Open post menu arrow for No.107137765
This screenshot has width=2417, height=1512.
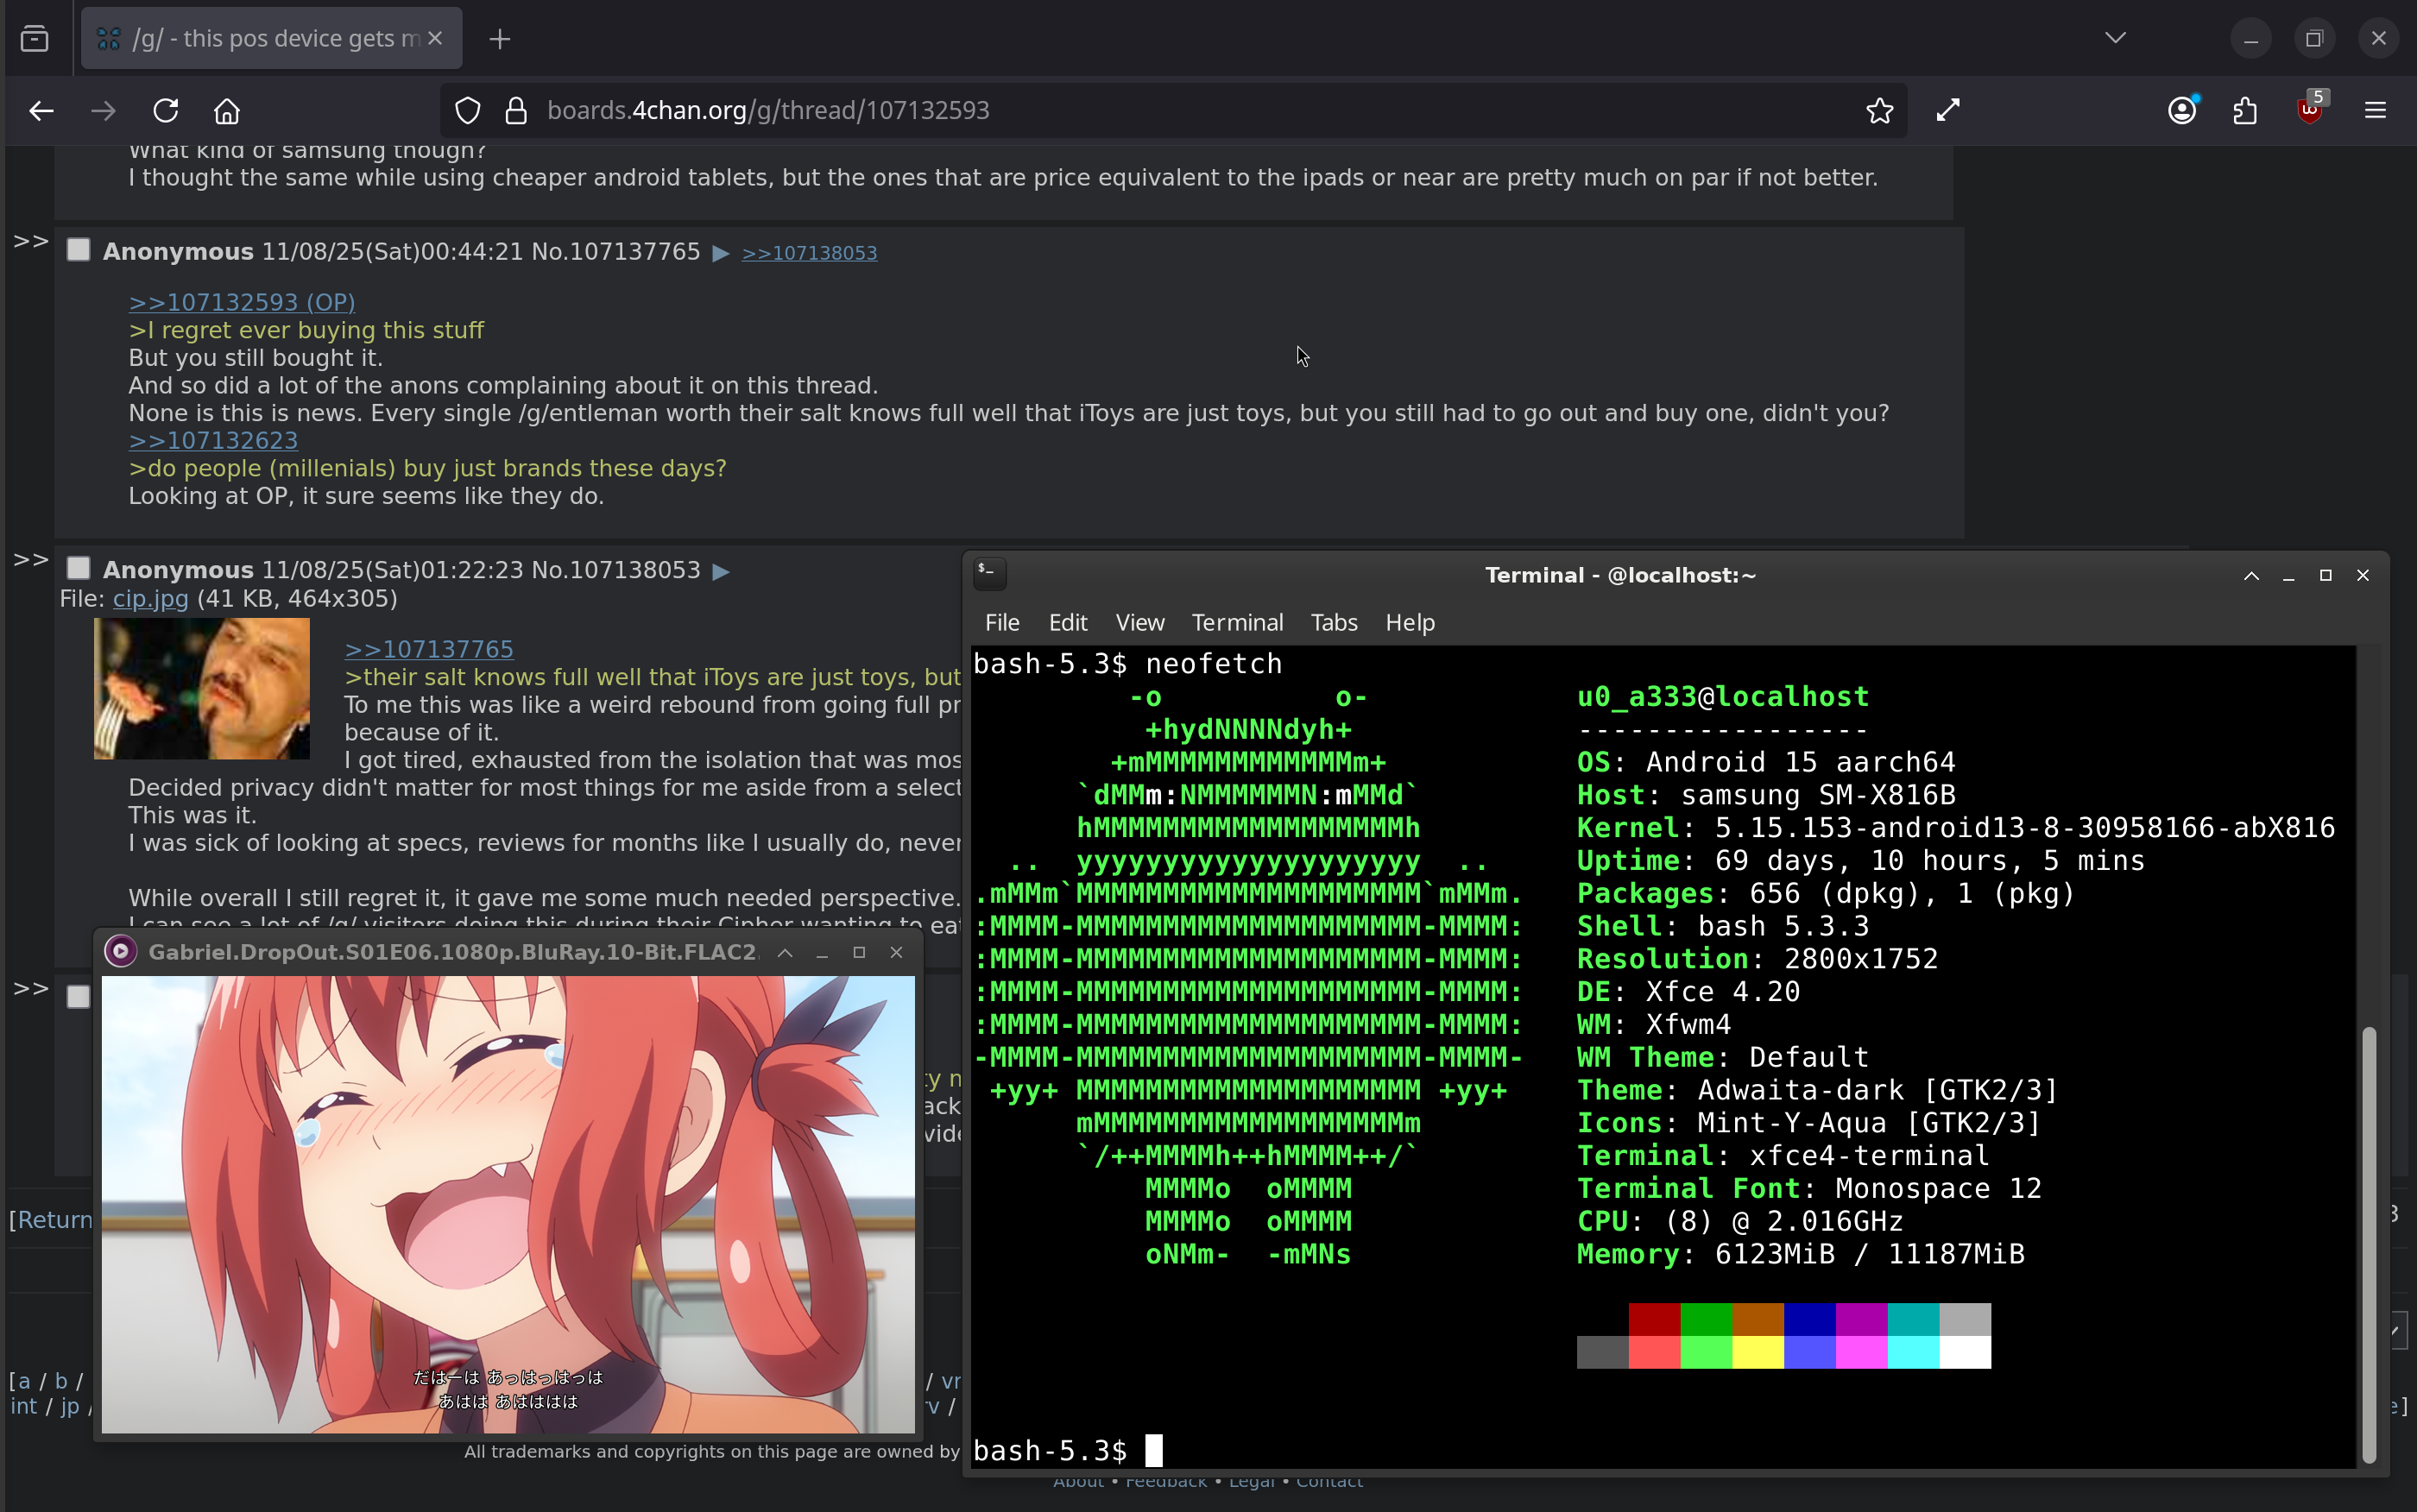[720, 253]
